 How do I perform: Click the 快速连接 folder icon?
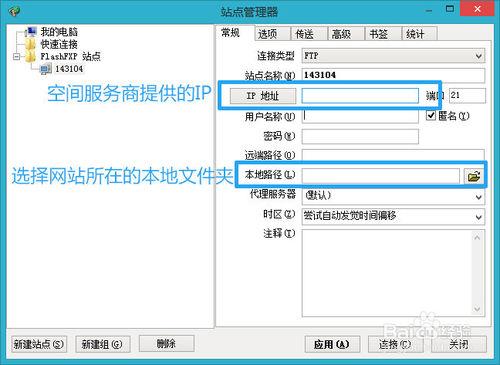30,44
